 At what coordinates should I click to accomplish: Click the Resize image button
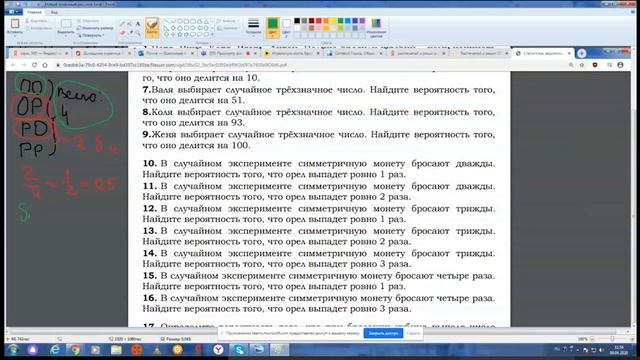coord(95,28)
